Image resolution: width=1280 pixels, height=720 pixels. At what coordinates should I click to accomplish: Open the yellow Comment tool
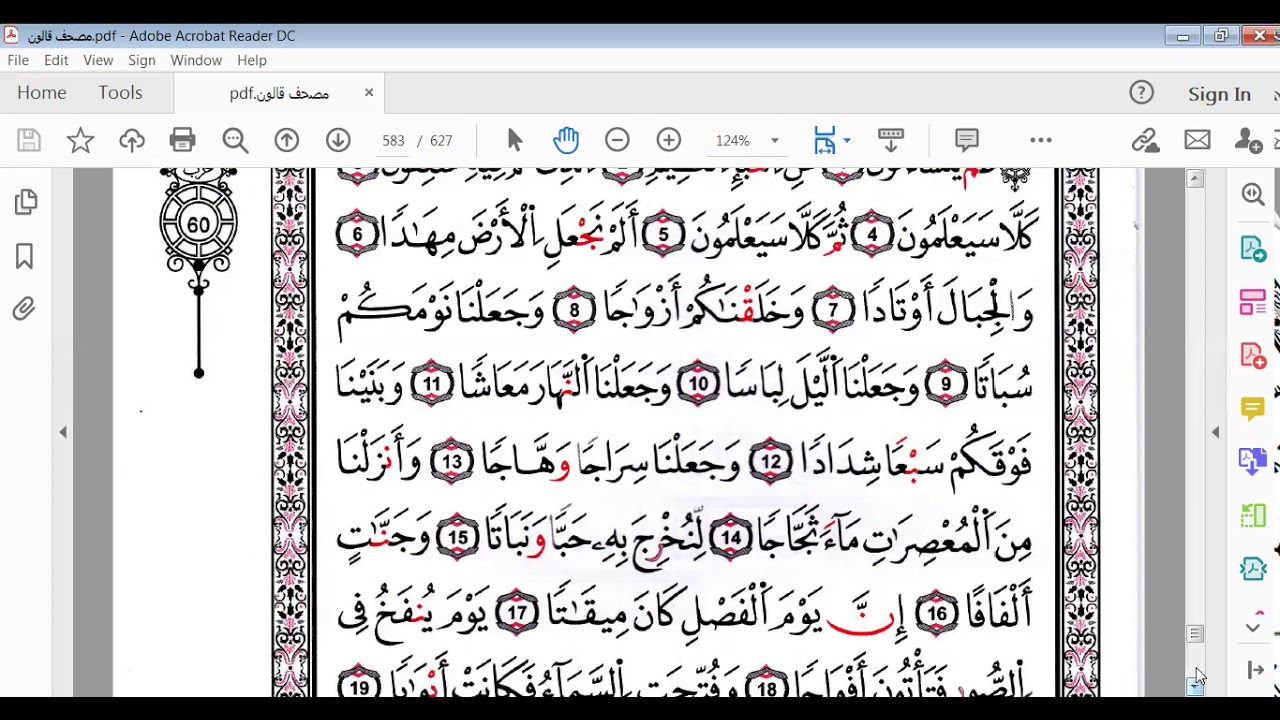(x=1253, y=408)
